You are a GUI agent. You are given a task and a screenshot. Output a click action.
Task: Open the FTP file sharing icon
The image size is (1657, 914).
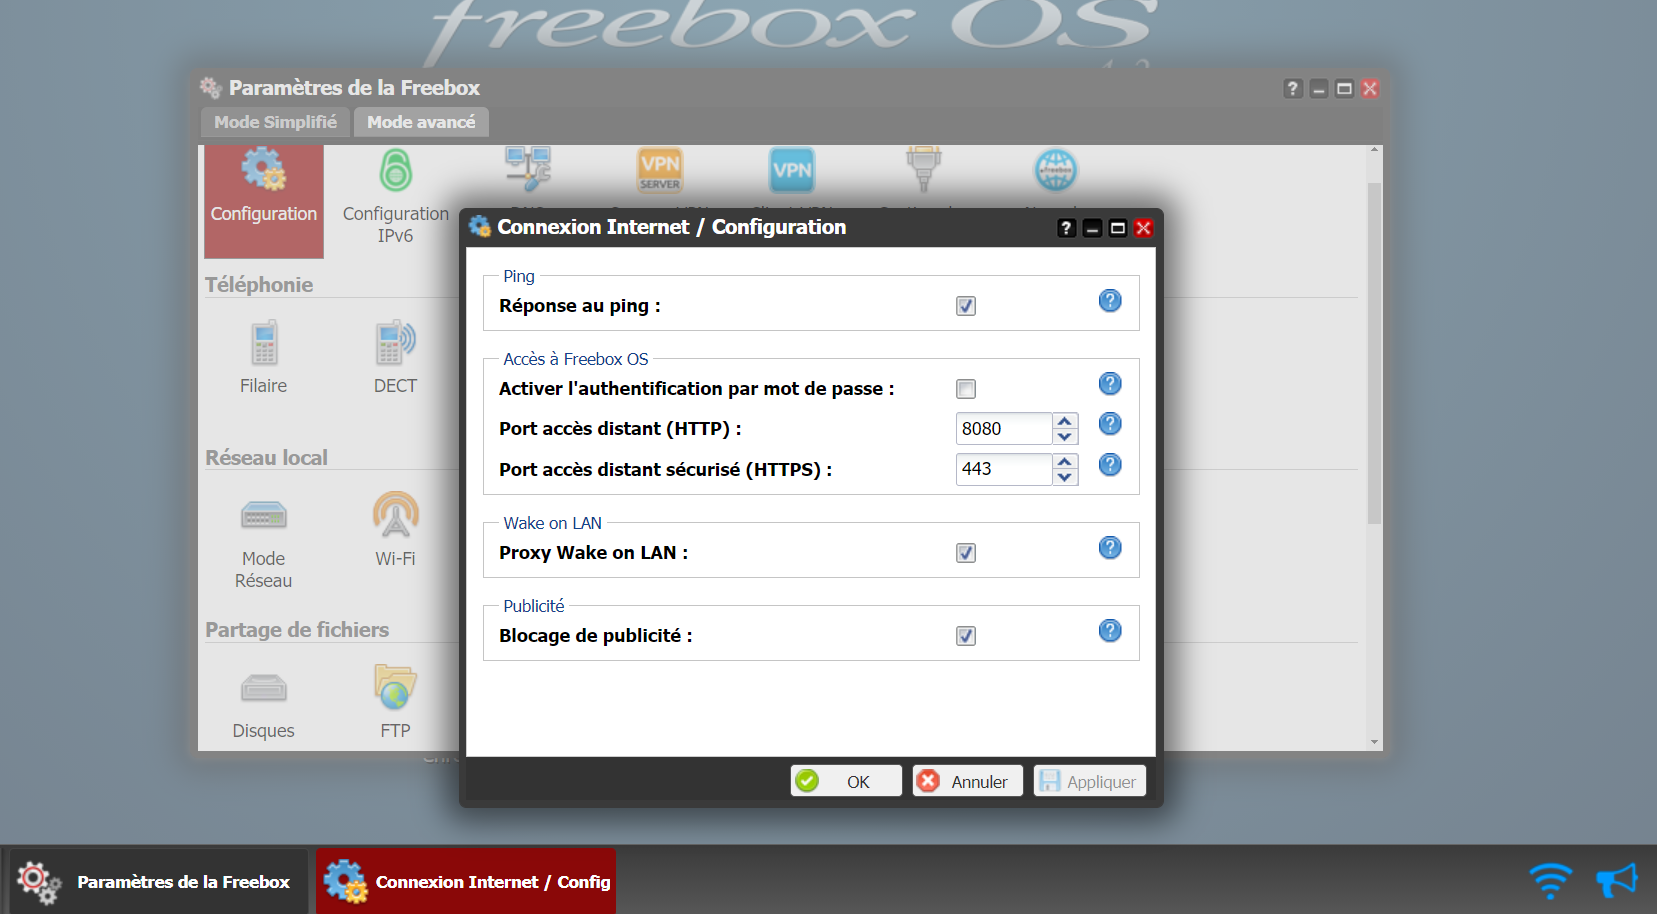[x=395, y=702]
